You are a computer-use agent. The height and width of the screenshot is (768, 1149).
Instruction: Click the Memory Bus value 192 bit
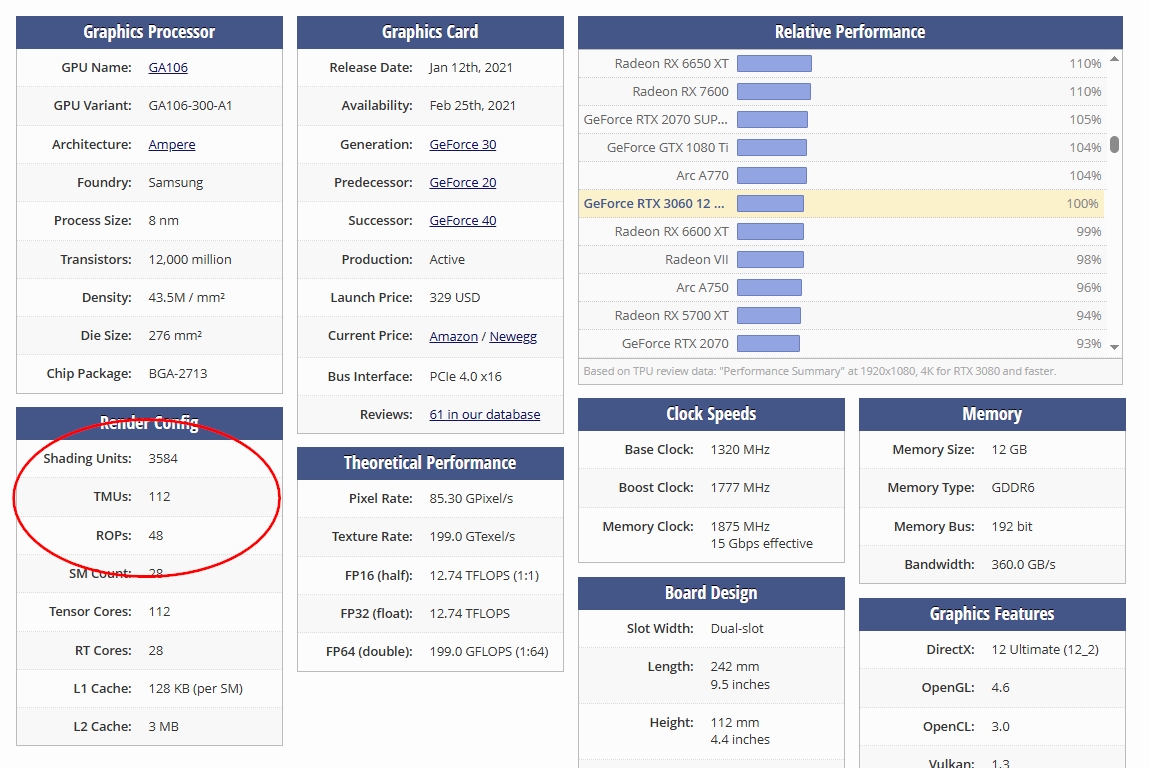pos(1012,526)
